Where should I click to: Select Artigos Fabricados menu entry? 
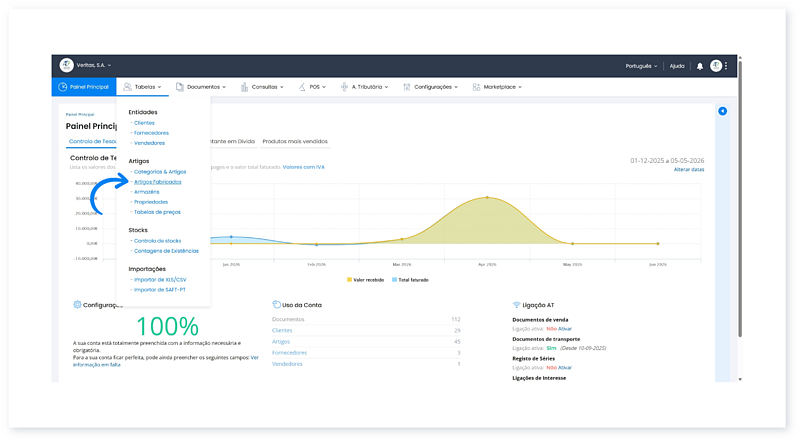(157, 182)
